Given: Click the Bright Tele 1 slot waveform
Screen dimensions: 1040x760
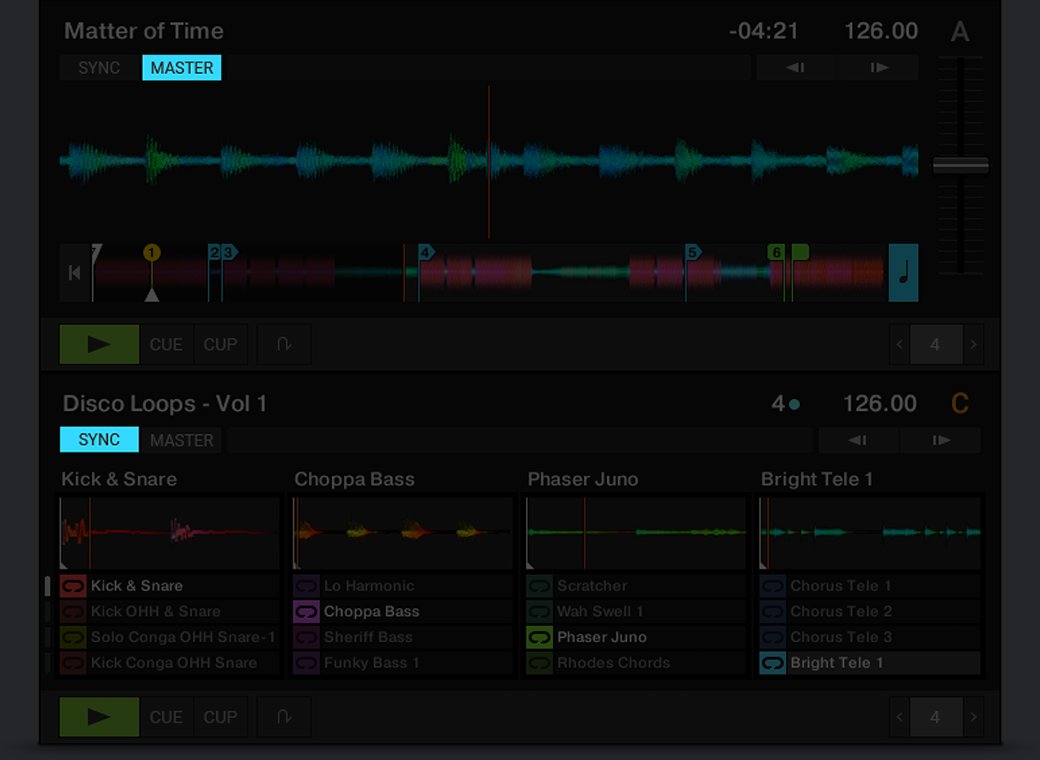Looking at the screenshot, I should (870, 533).
